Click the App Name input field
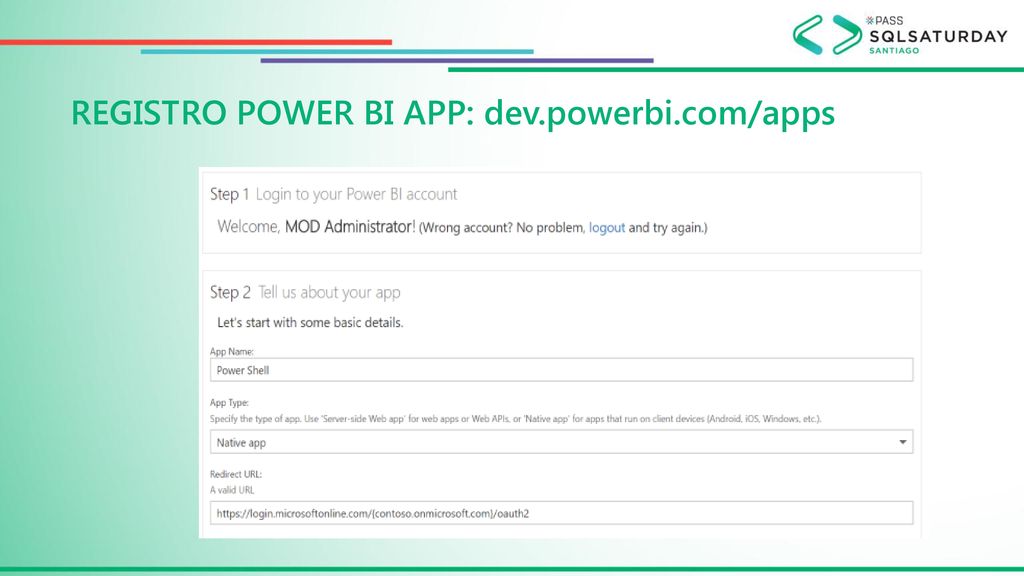This screenshot has width=1024, height=576. click(x=561, y=370)
